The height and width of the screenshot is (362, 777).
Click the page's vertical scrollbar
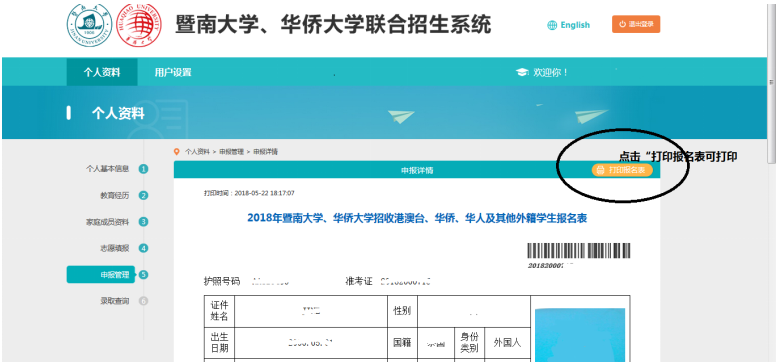click(771, 82)
